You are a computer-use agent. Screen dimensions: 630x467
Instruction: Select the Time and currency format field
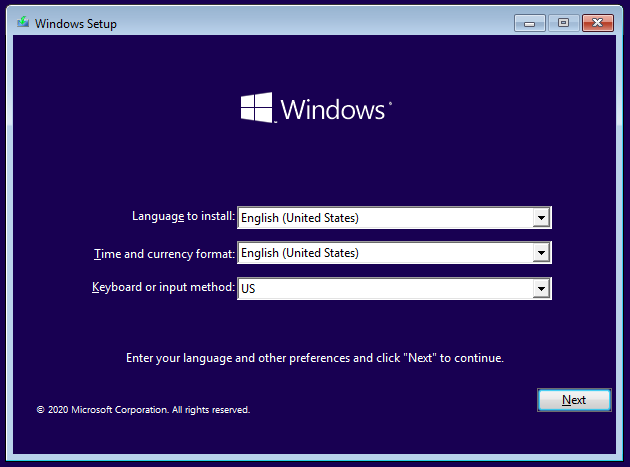394,253
